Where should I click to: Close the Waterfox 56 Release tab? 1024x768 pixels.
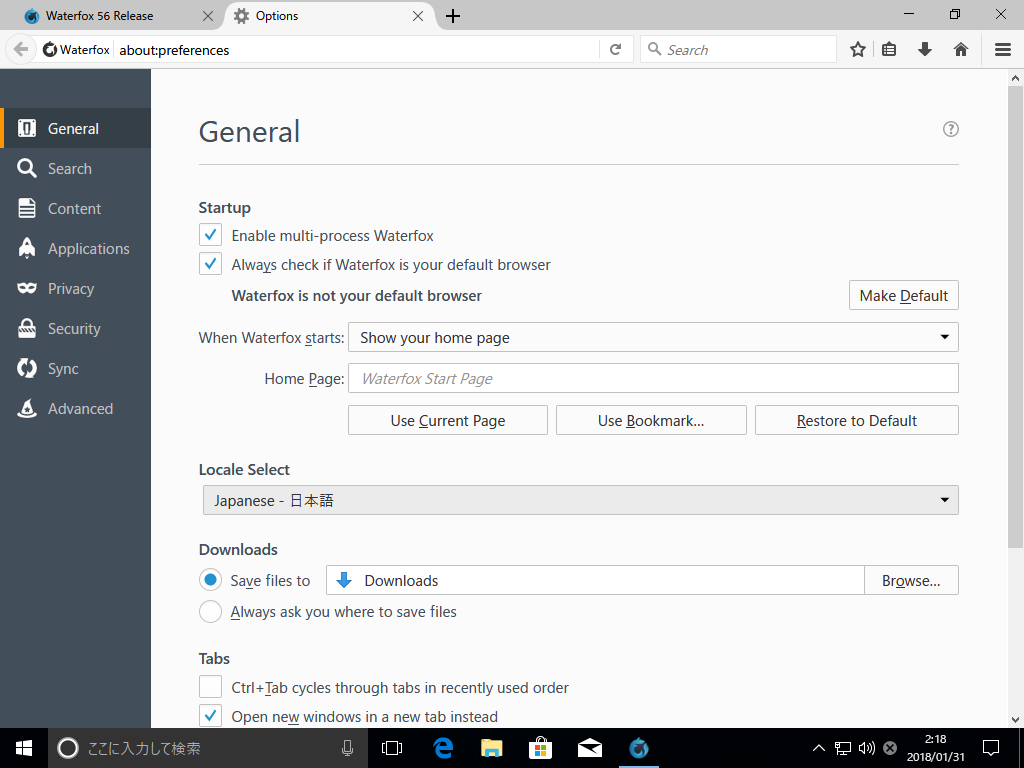coord(208,16)
